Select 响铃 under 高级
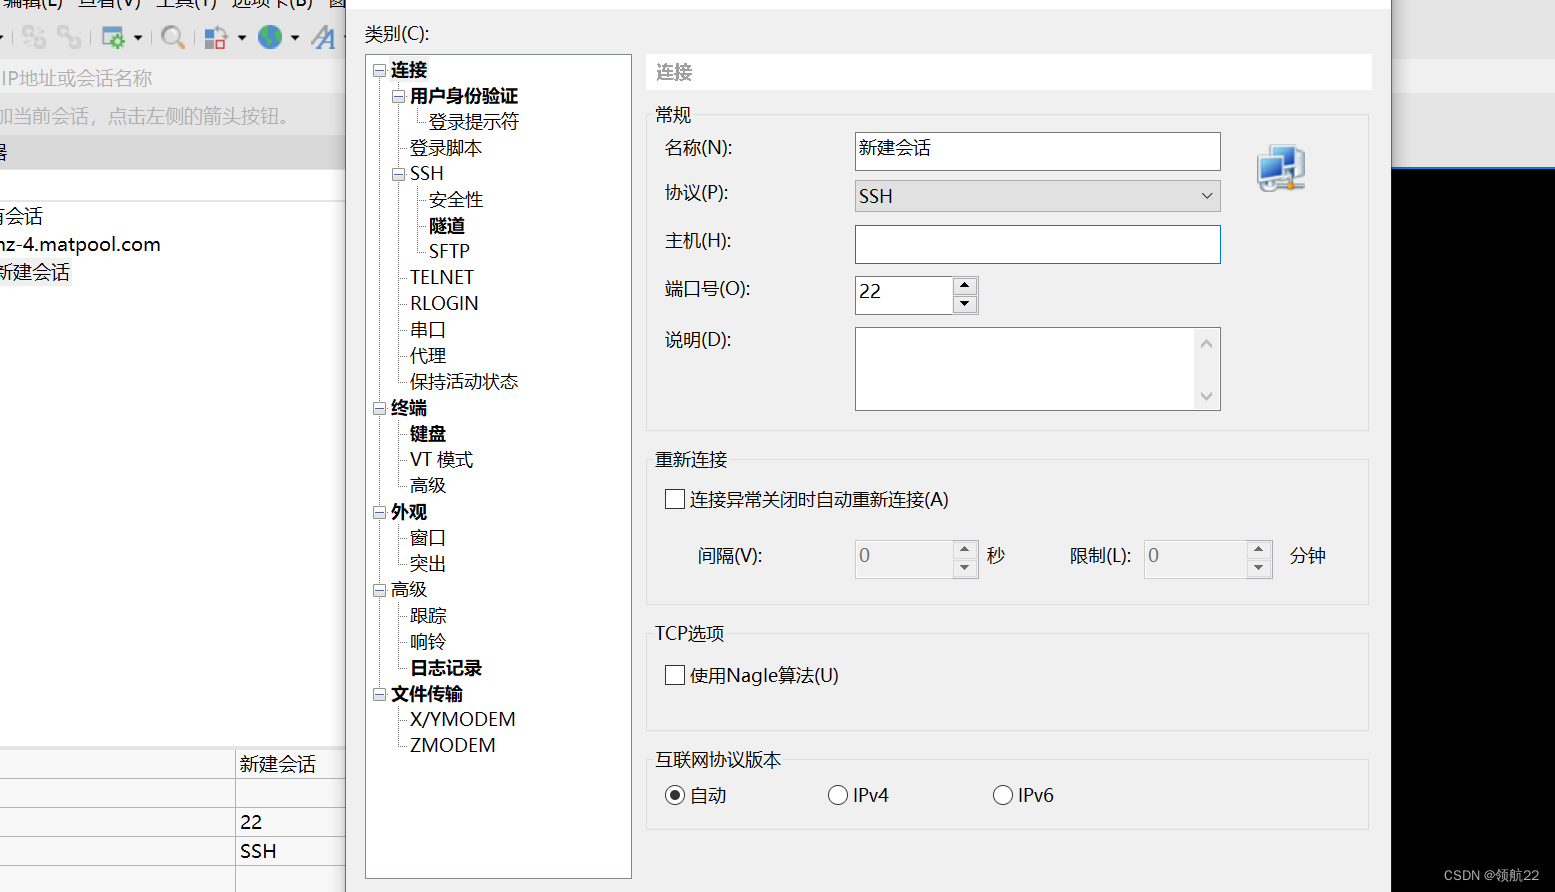The height and width of the screenshot is (892, 1555). [x=428, y=642]
